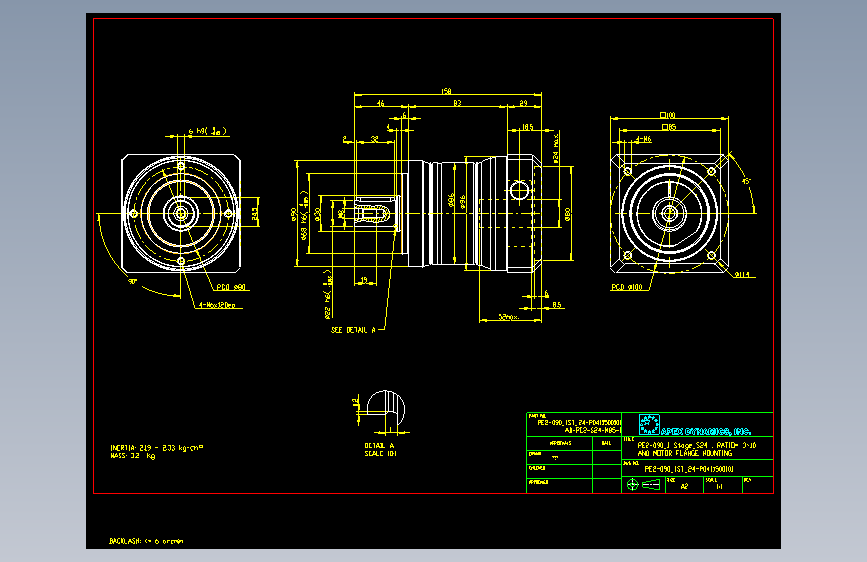The image size is (867, 562).
Task: Click AND MOTOR FLANGE MOUNTING title text
Action: pyautogui.click(x=685, y=453)
